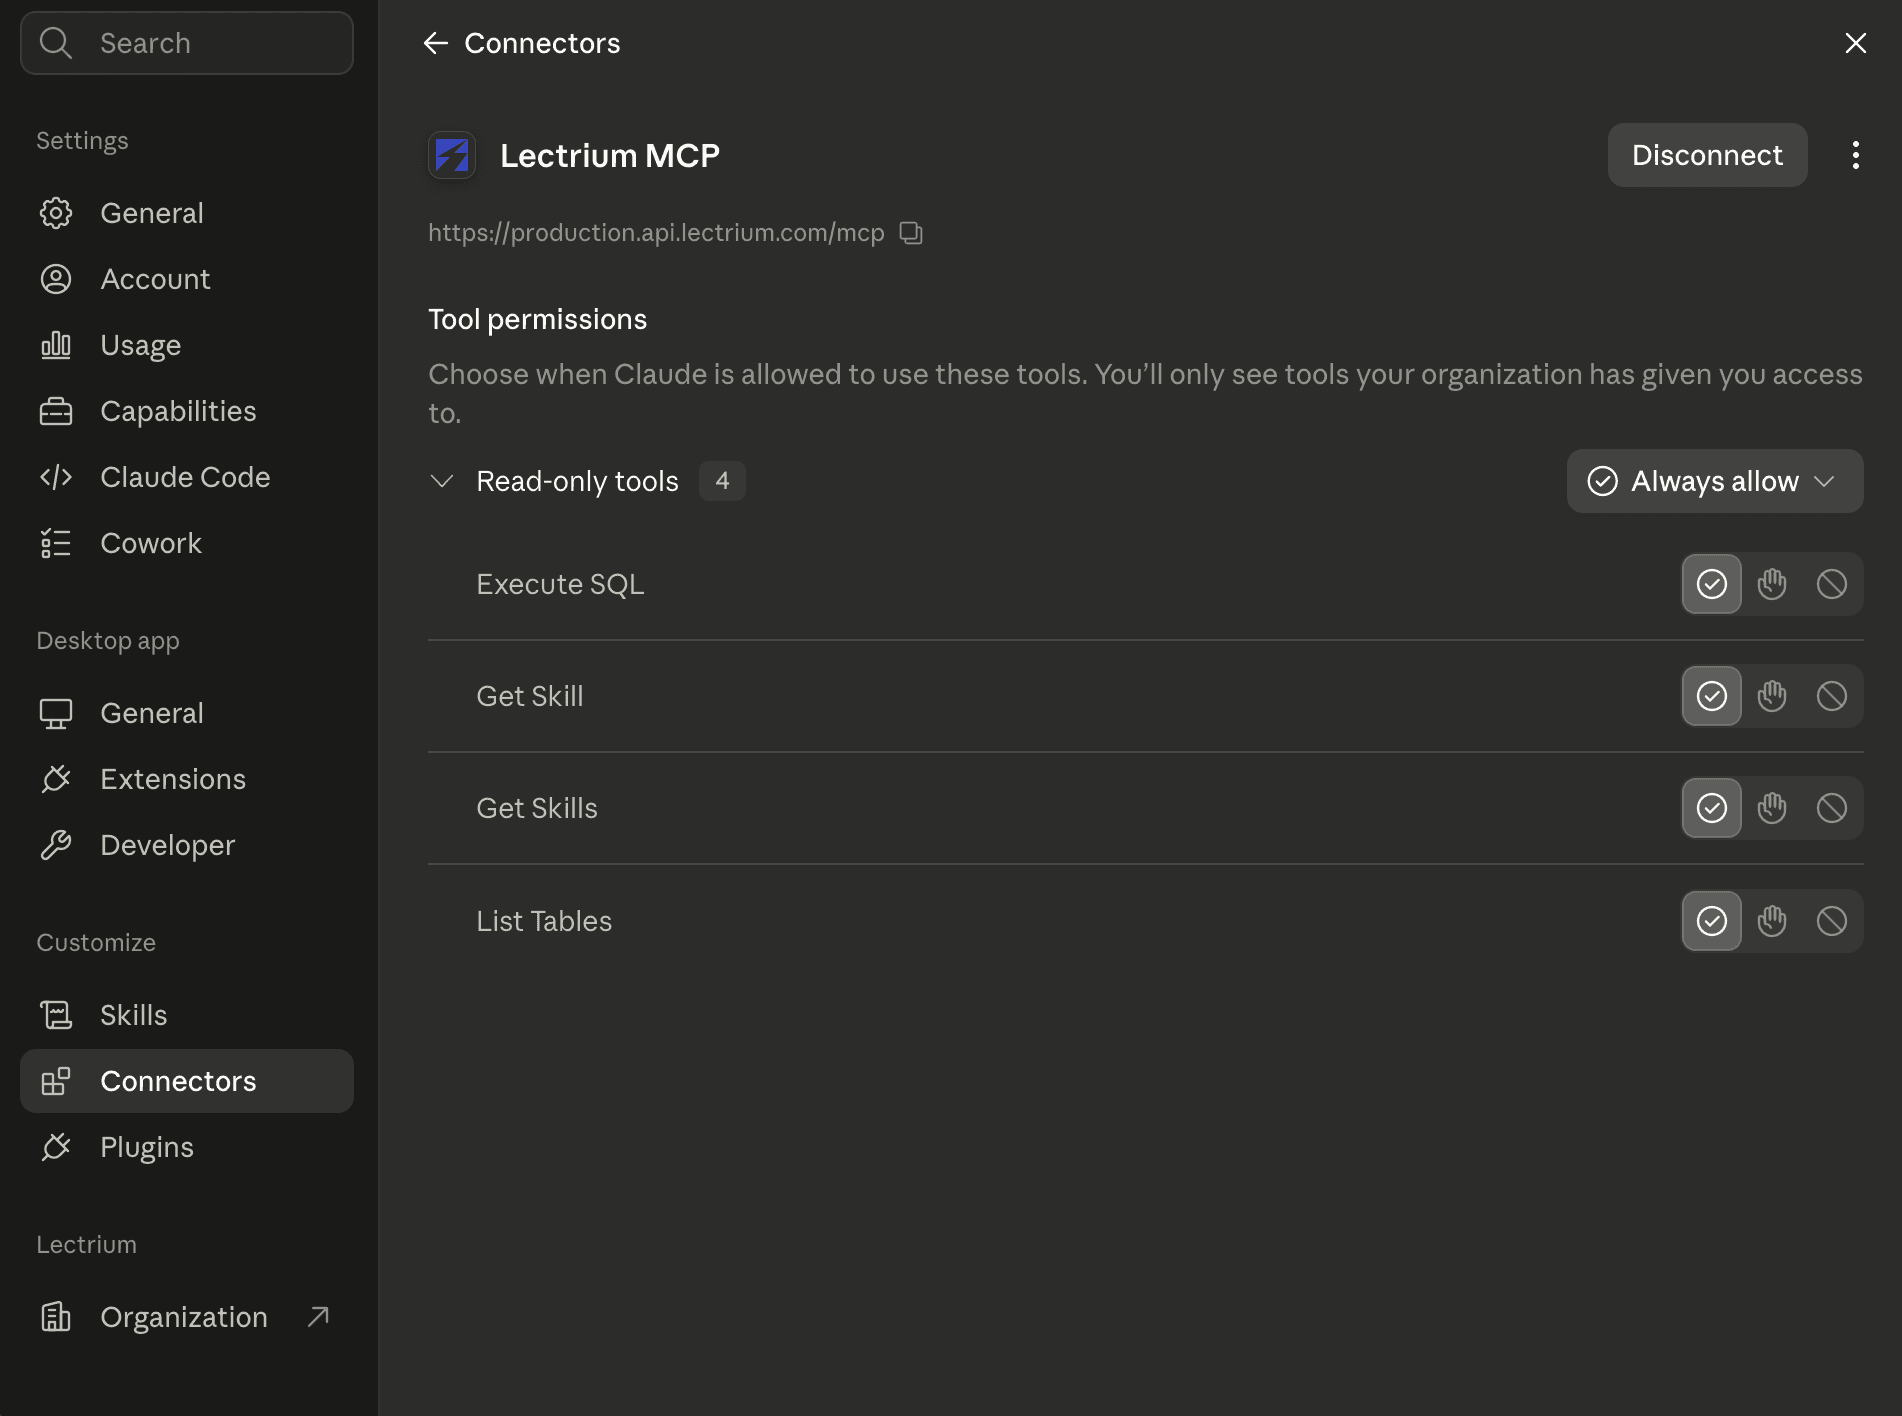Go back using the Connectors arrow

pyautogui.click(x=435, y=43)
